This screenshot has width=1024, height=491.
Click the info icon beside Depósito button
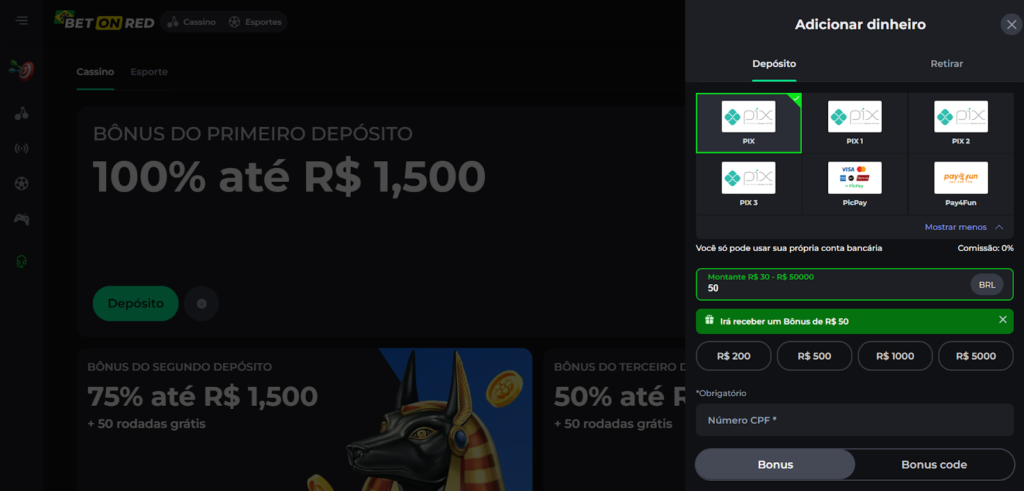pyautogui.click(x=201, y=304)
